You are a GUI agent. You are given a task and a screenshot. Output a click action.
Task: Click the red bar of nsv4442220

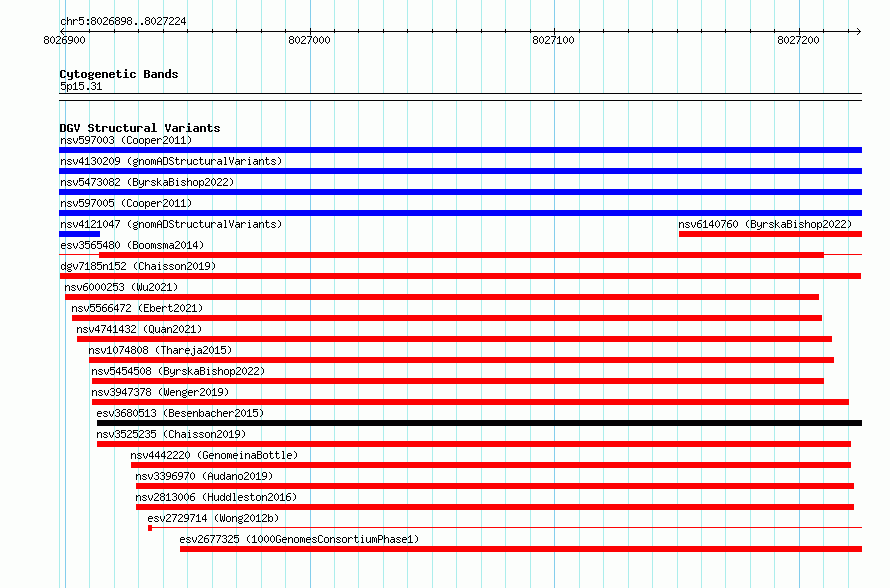[491, 465]
